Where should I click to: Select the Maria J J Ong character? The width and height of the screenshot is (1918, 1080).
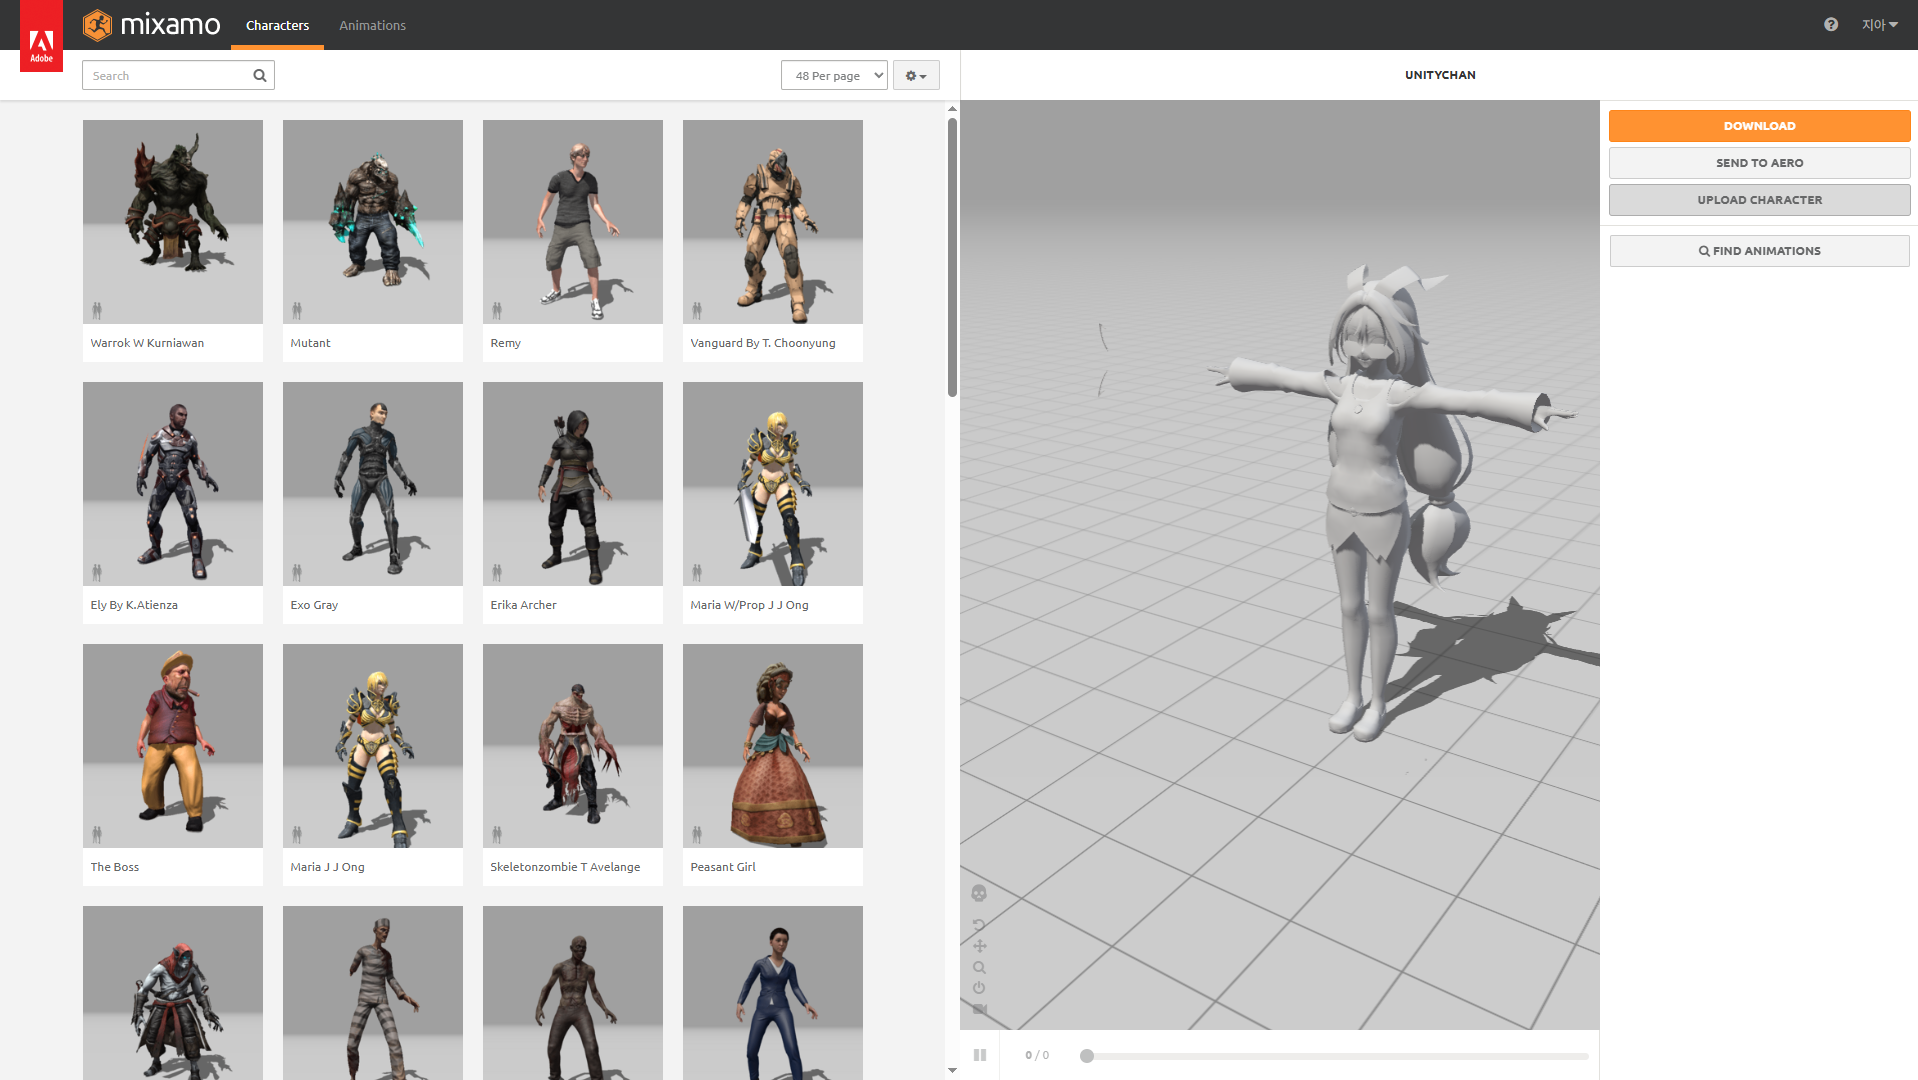[373, 765]
